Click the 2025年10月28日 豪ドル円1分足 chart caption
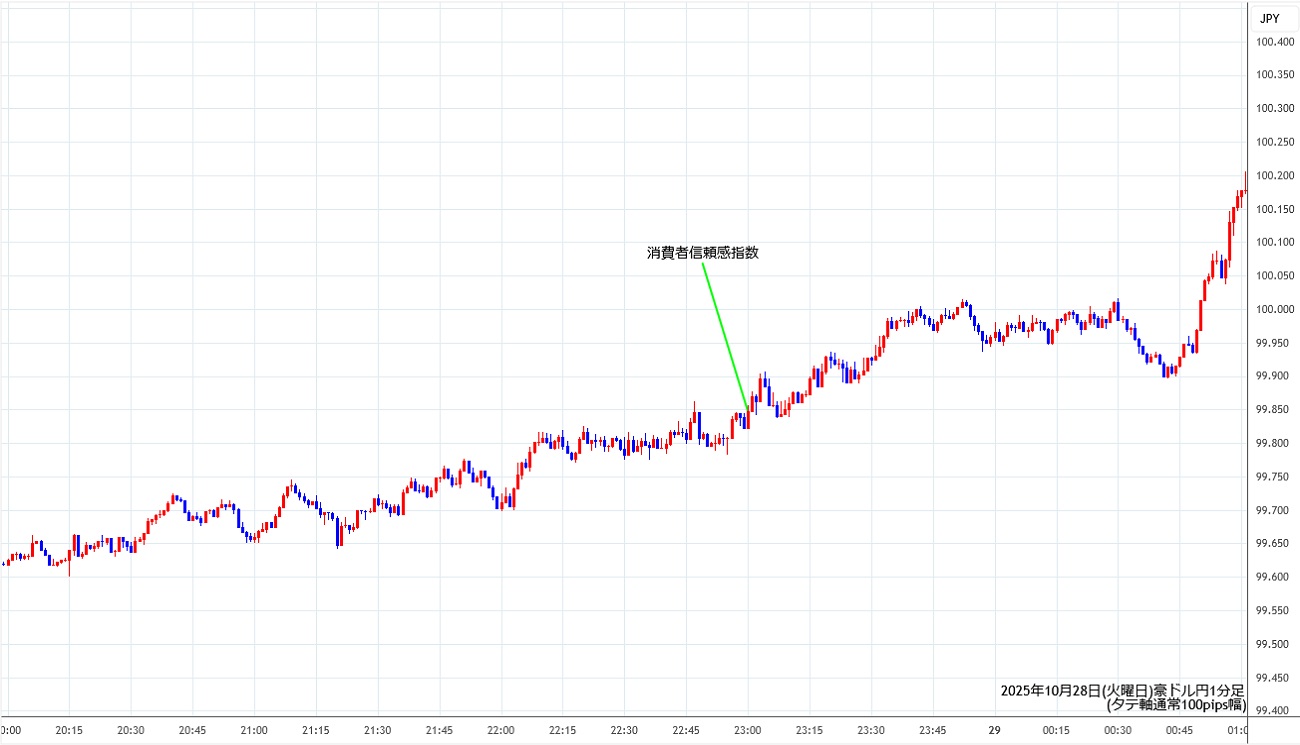This screenshot has width=1300, height=745. click(x=1122, y=691)
